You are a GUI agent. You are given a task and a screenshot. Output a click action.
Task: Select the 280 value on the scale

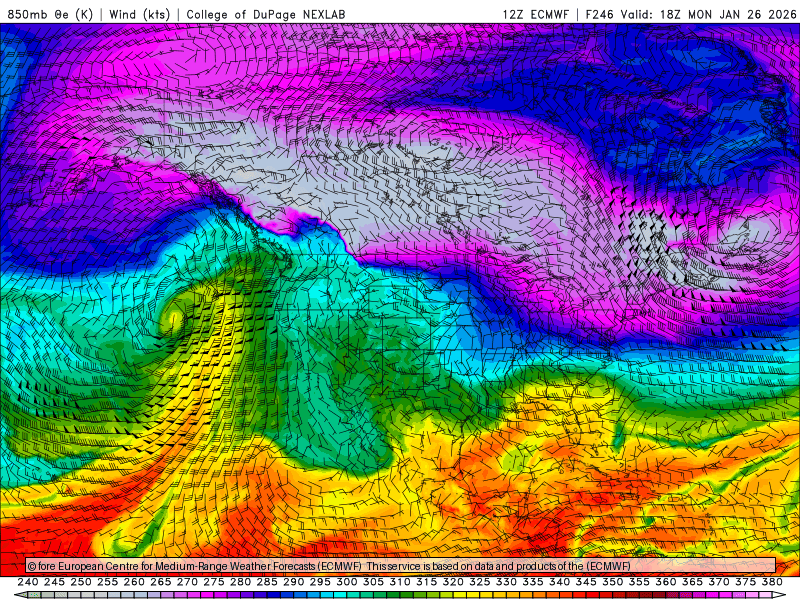[240, 582]
